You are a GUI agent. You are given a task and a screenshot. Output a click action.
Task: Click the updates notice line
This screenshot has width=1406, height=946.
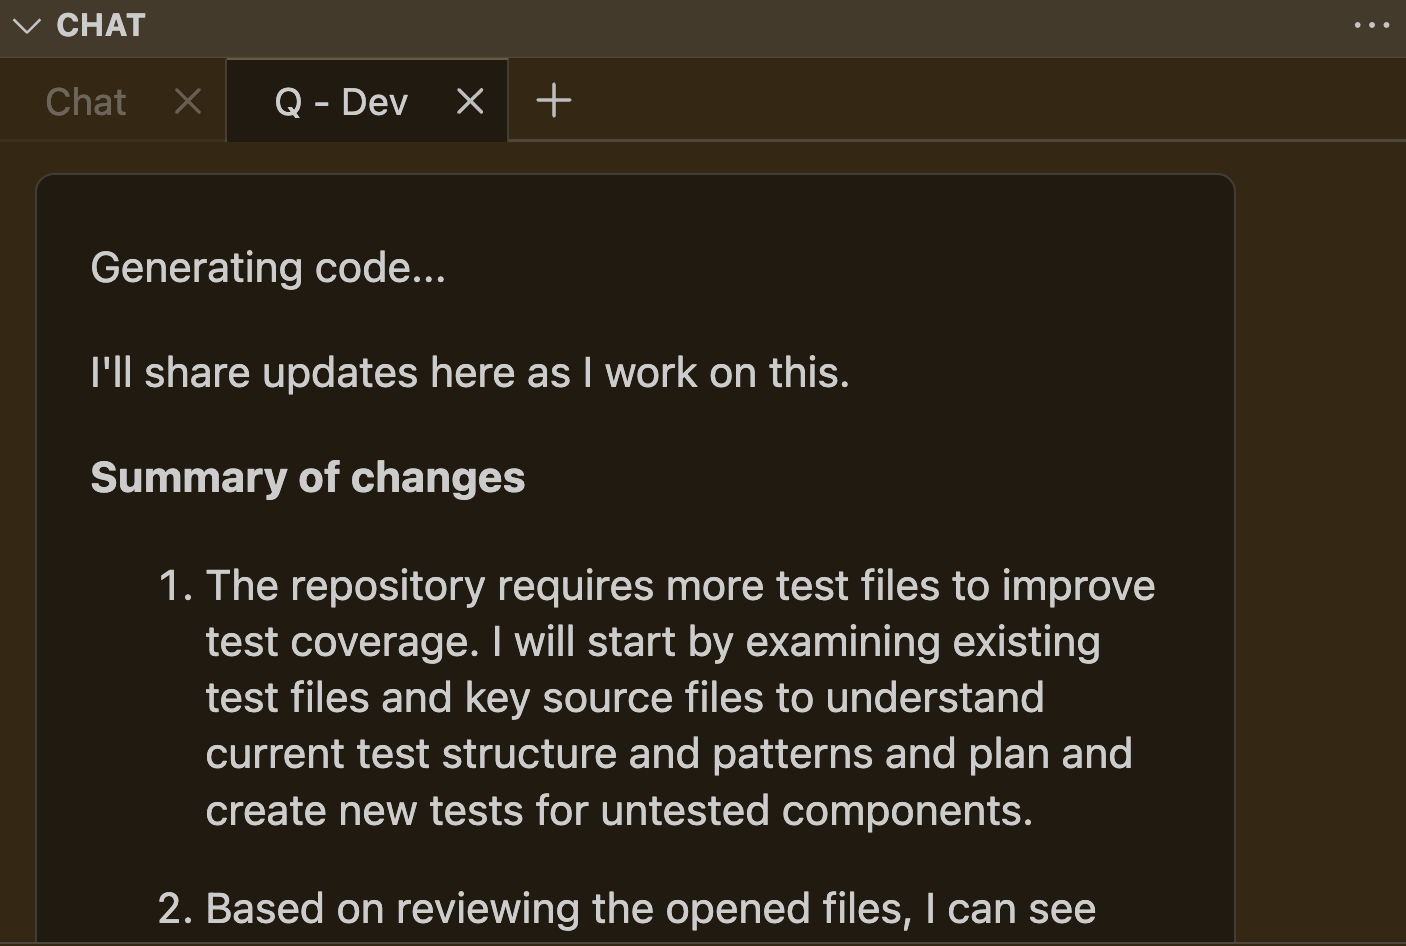[470, 371]
